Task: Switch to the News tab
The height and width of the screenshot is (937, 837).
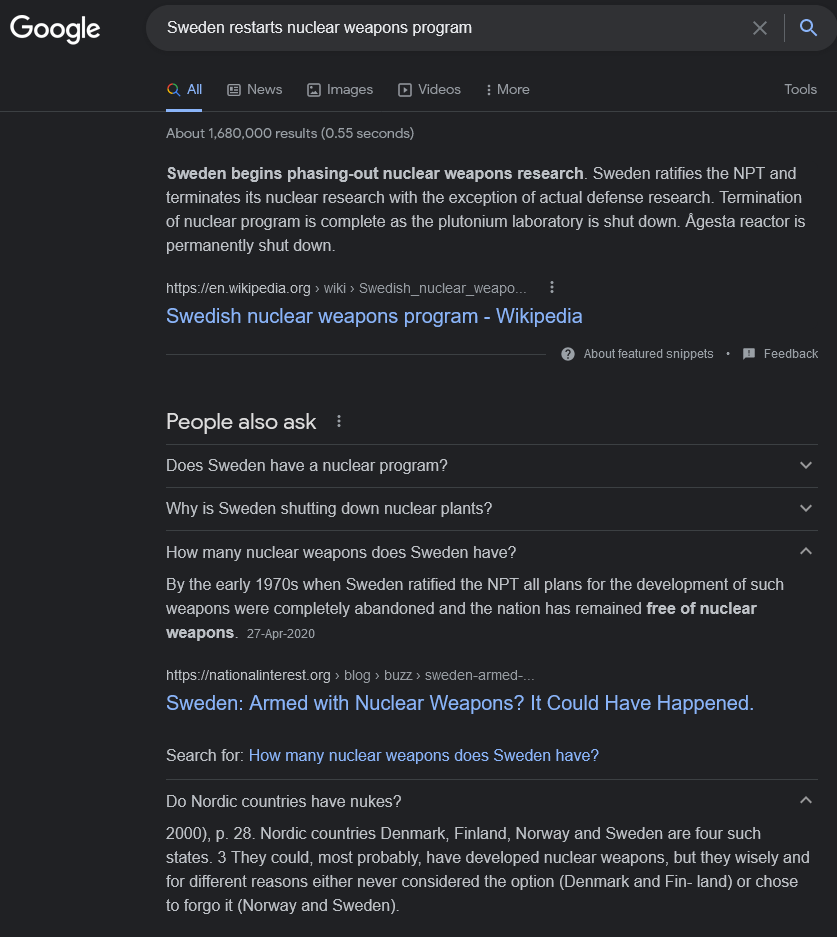Action: click(255, 90)
